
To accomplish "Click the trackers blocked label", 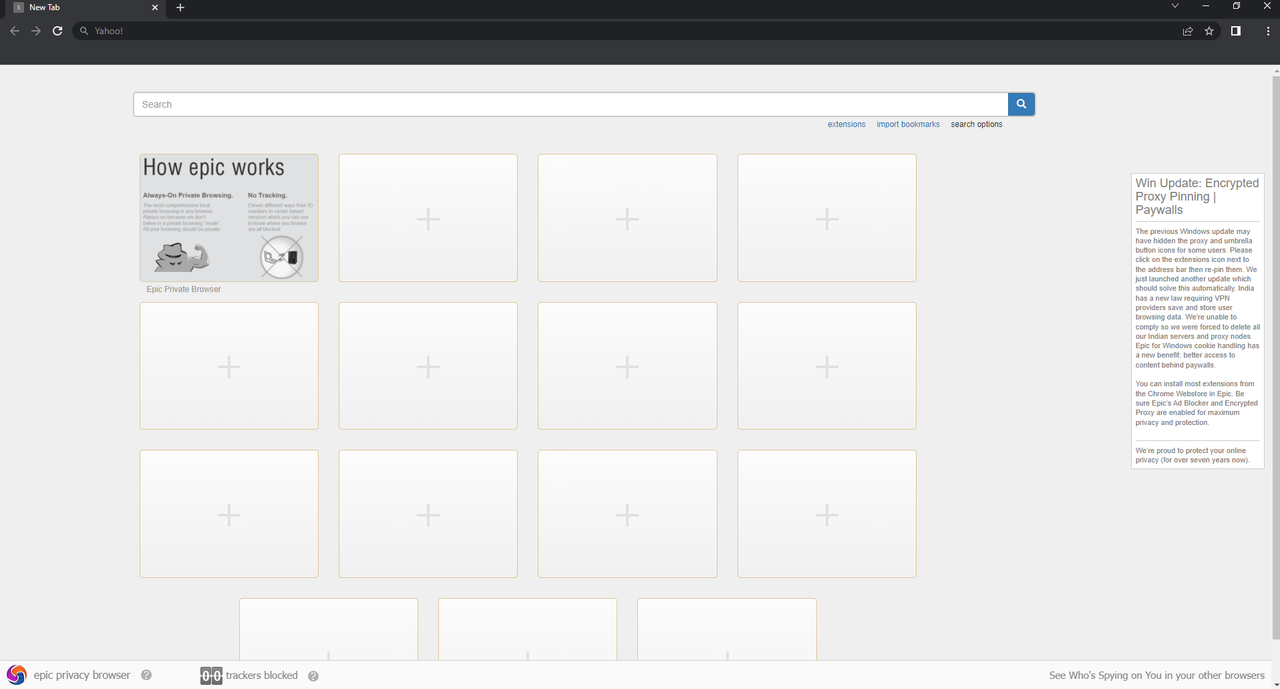I will click(x=262, y=676).
